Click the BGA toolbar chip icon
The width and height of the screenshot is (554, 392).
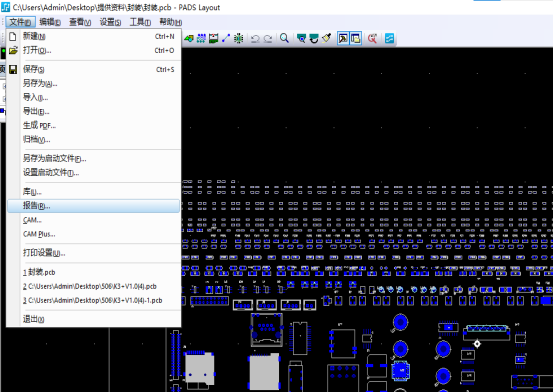238,38
